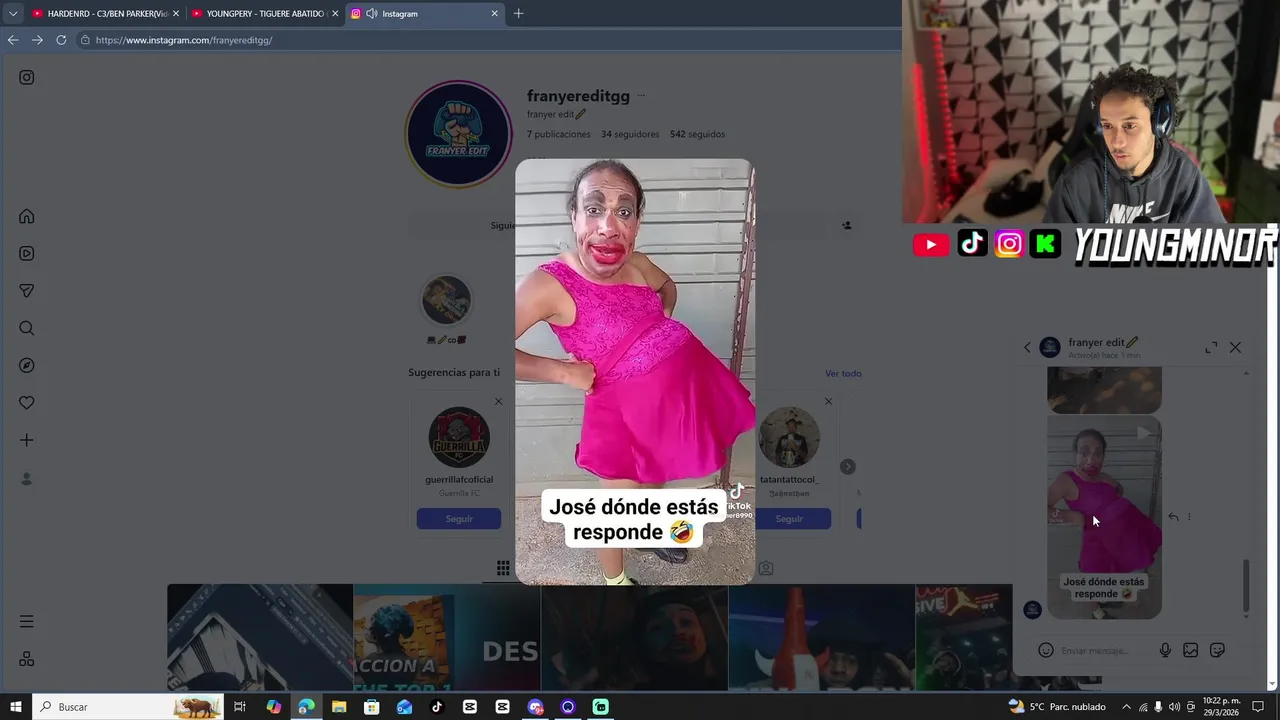
Task: Click Instagram icon in stream overlay
Action: pos(1009,244)
